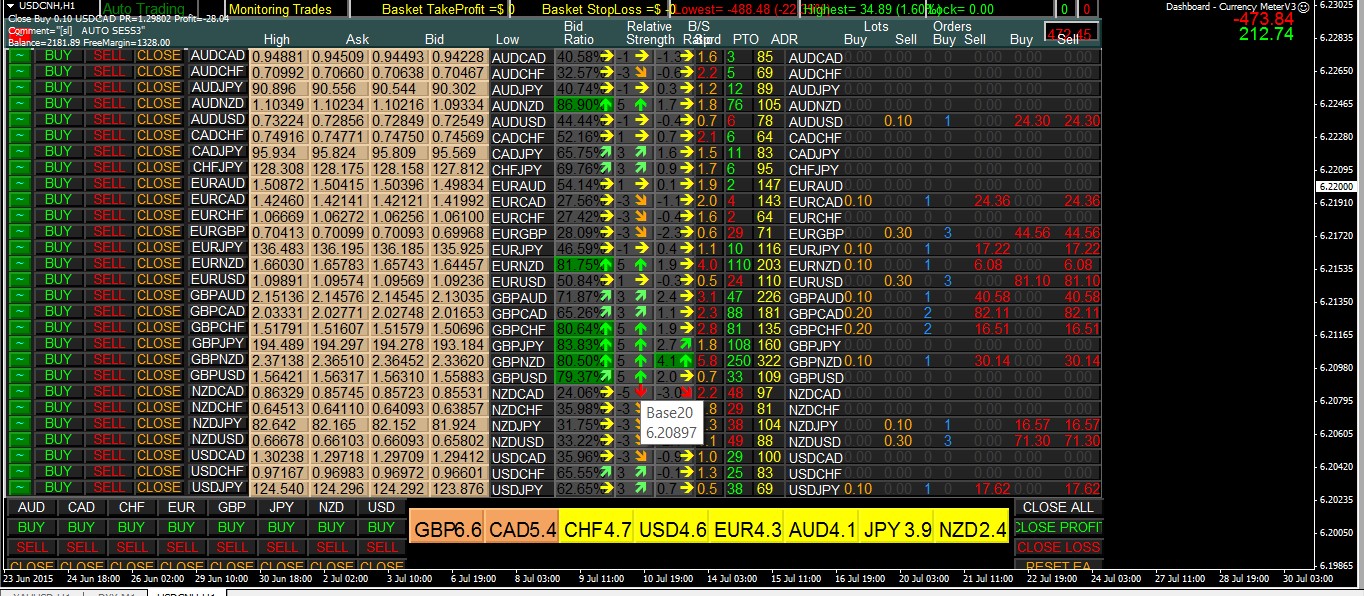The image size is (1364, 596).
Task: Open the GBPJPY chart with its ~ icon
Action: 18,345
